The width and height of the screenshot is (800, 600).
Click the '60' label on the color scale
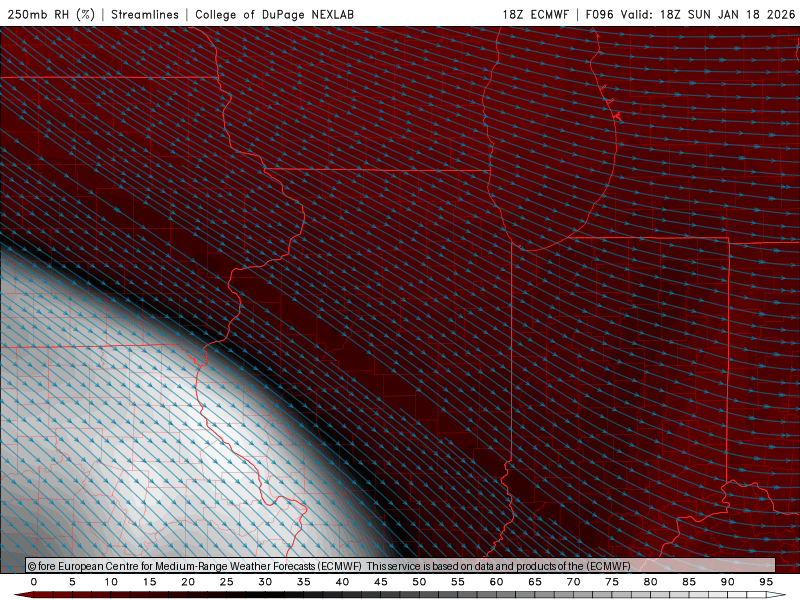point(496,582)
